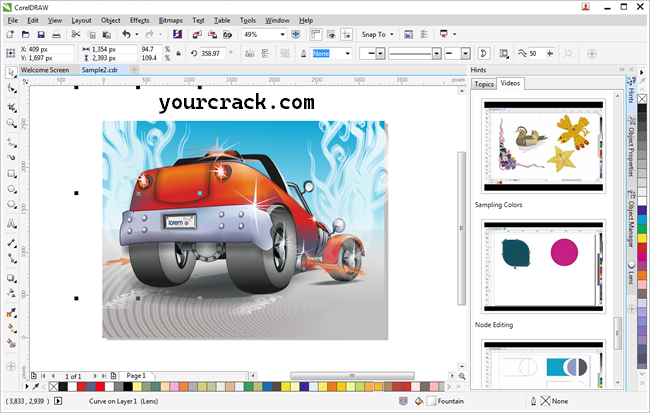This screenshot has height=413, width=650.
Task: Select the Interactive Fill tool
Action: [11, 328]
